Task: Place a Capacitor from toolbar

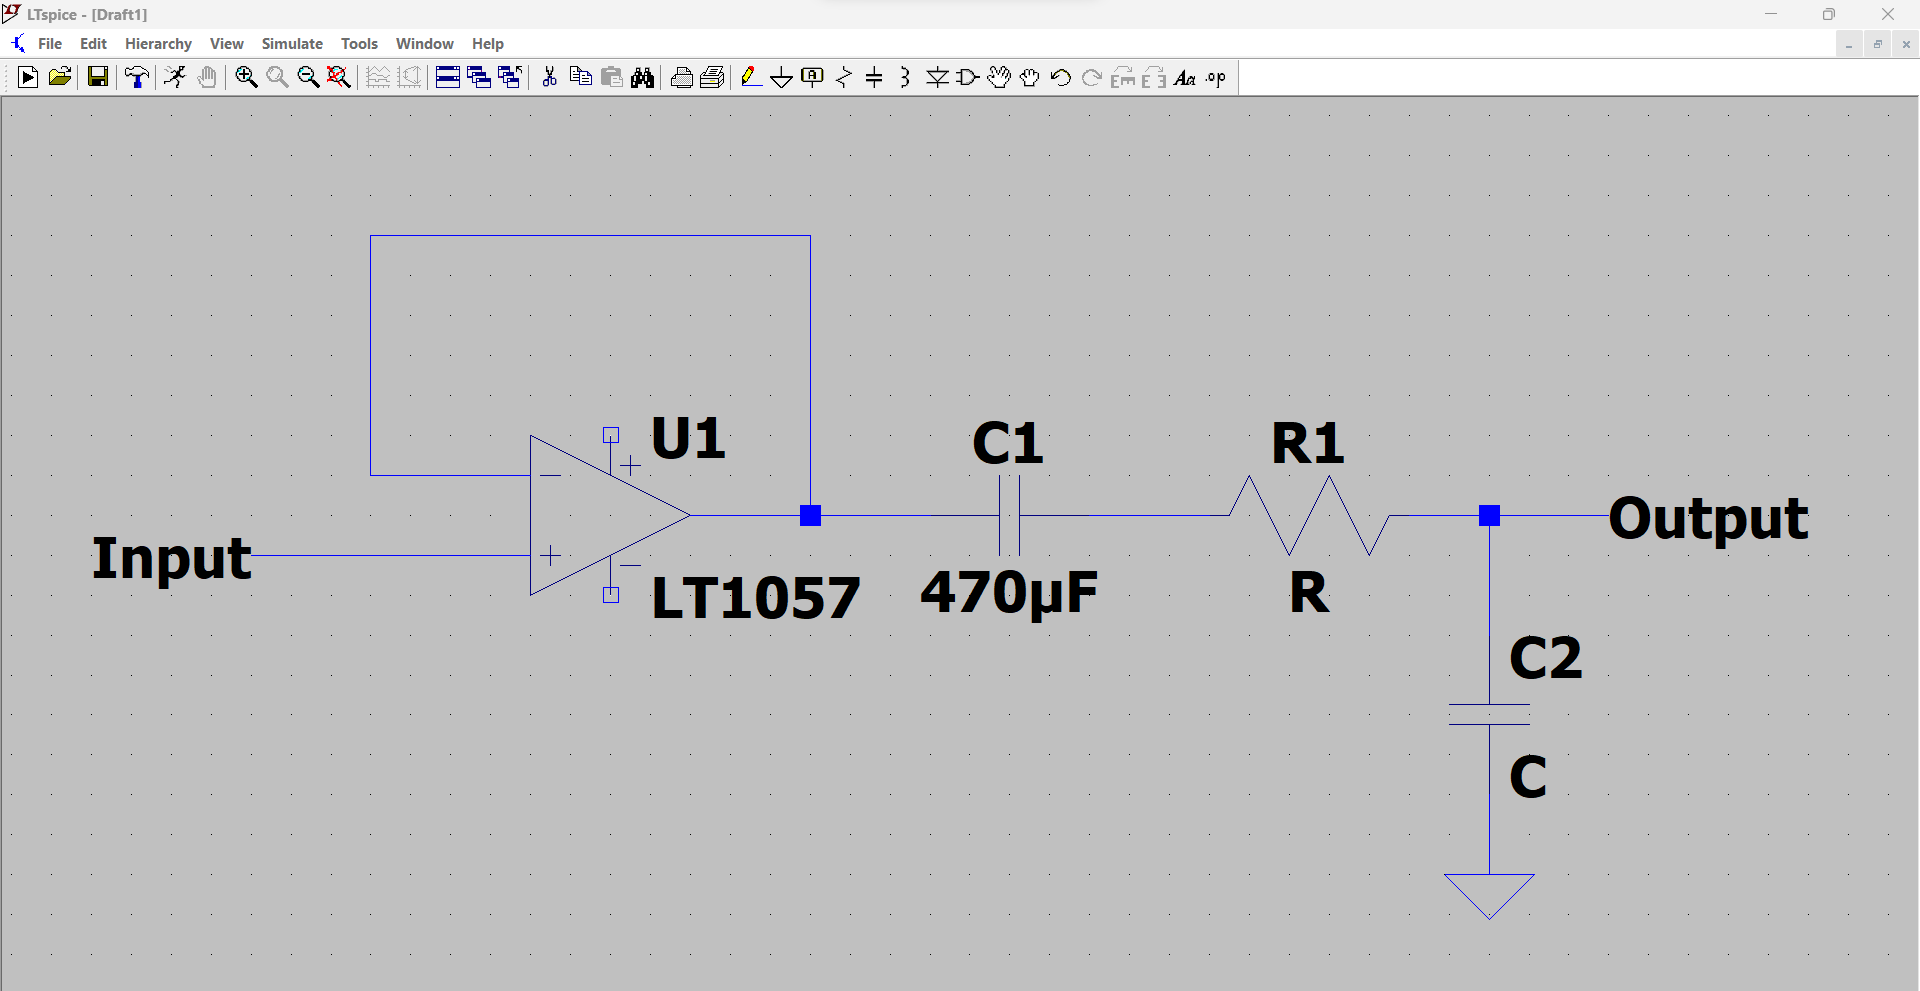Action: pos(874,77)
